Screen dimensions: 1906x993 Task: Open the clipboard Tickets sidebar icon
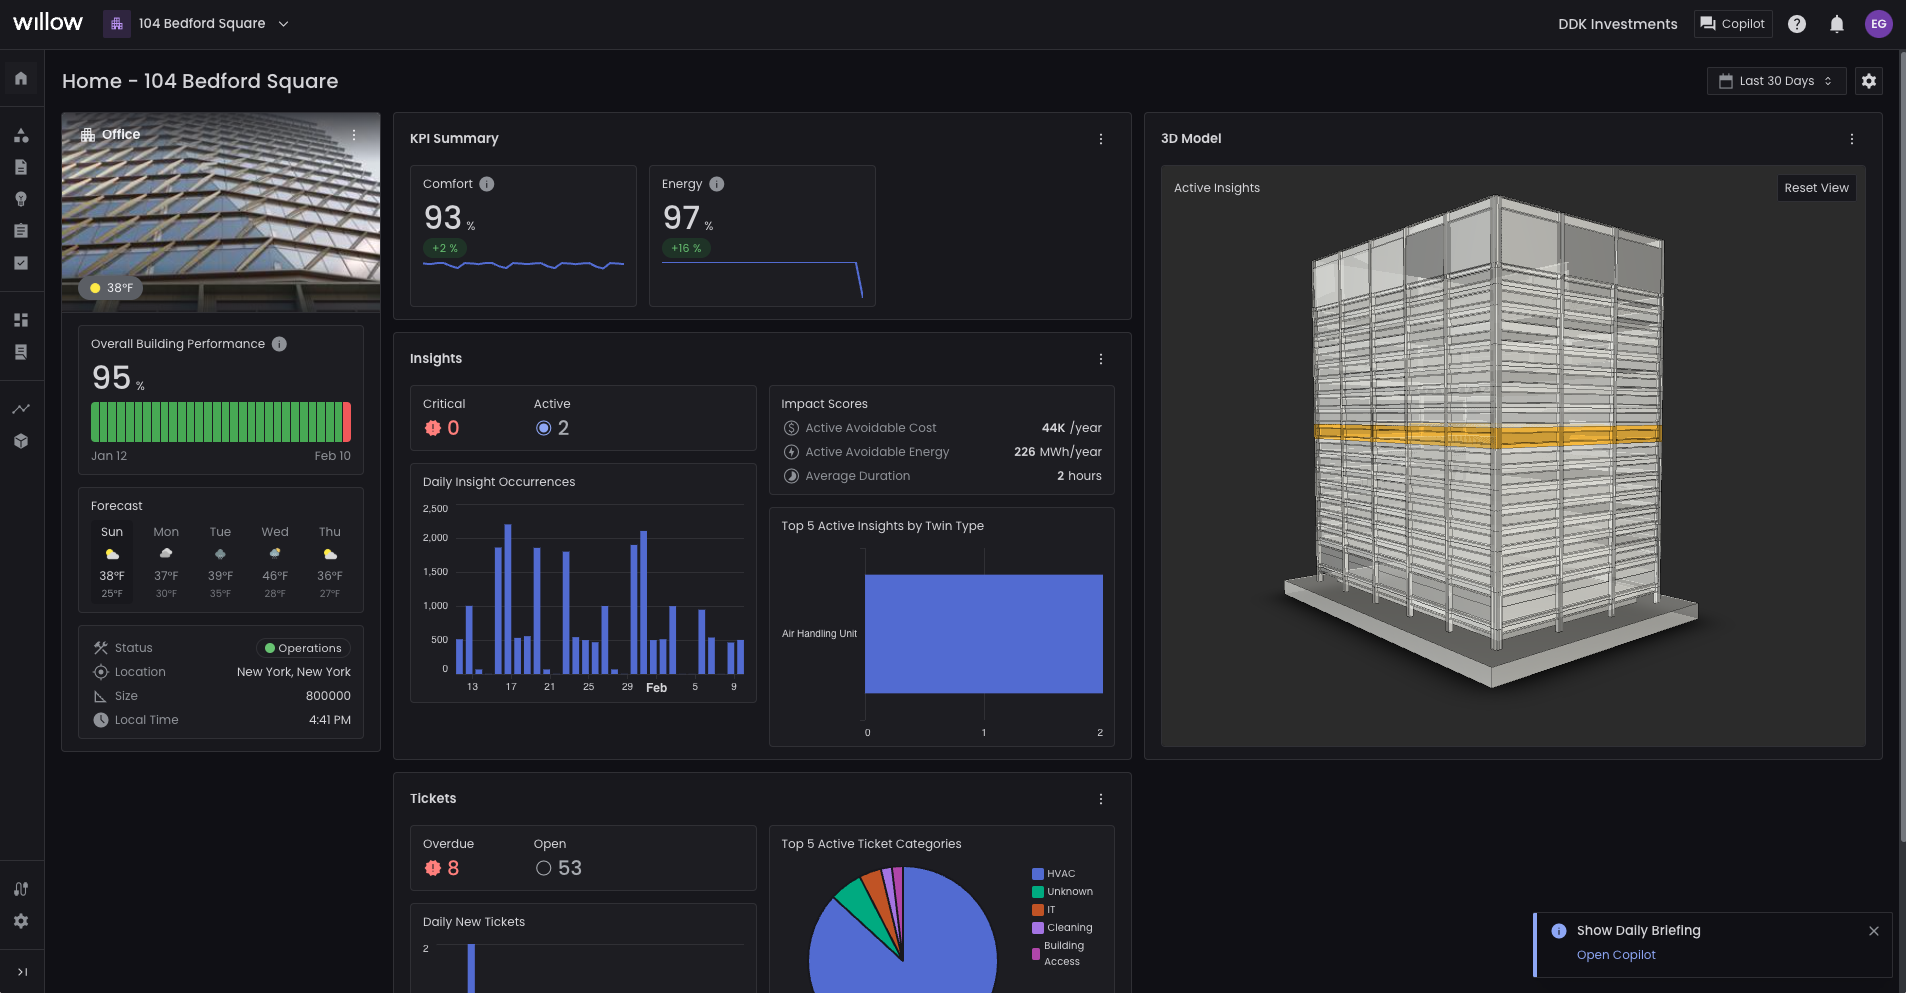point(21,231)
